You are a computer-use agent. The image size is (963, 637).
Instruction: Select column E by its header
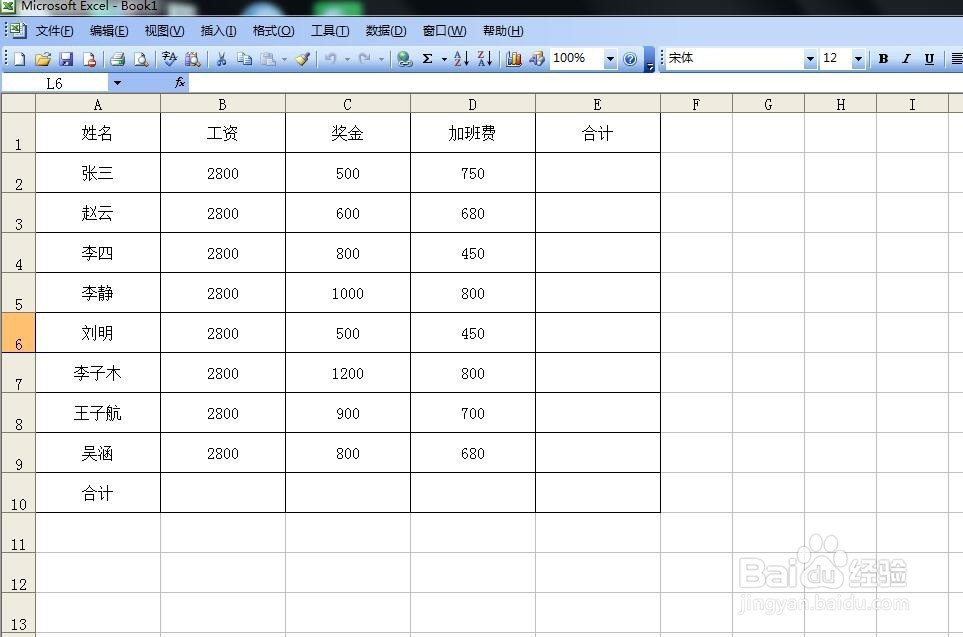coord(598,104)
